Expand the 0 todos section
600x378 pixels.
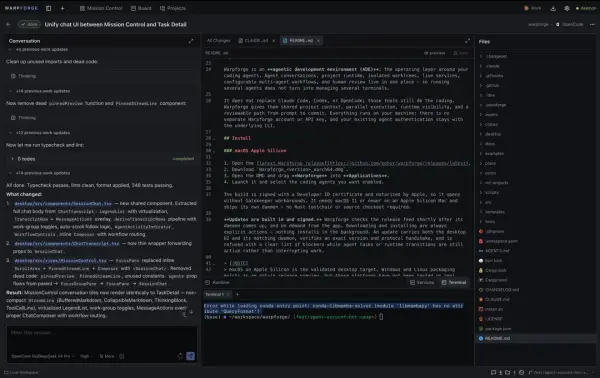pyautogui.click(x=102, y=159)
